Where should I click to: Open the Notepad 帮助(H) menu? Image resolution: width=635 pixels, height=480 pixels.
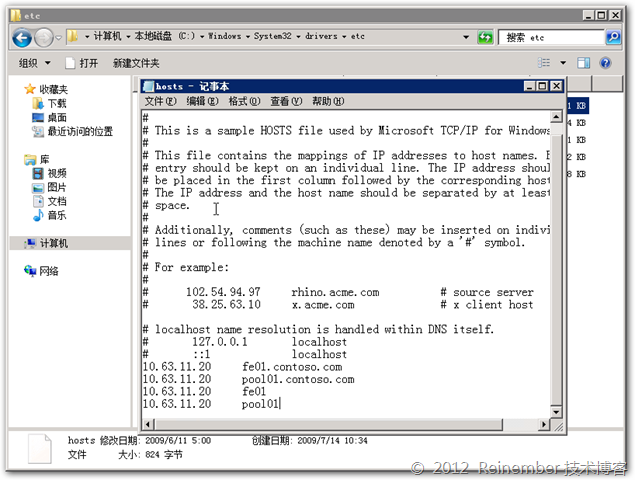[328, 101]
